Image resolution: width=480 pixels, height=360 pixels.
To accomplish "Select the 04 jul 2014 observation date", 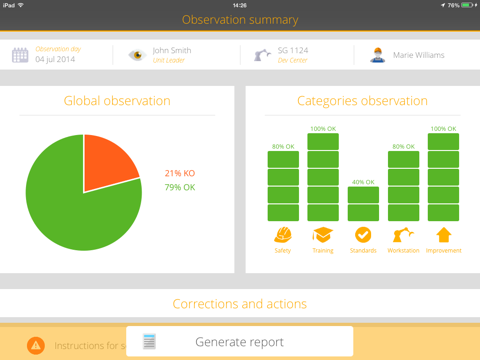I will [55, 59].
